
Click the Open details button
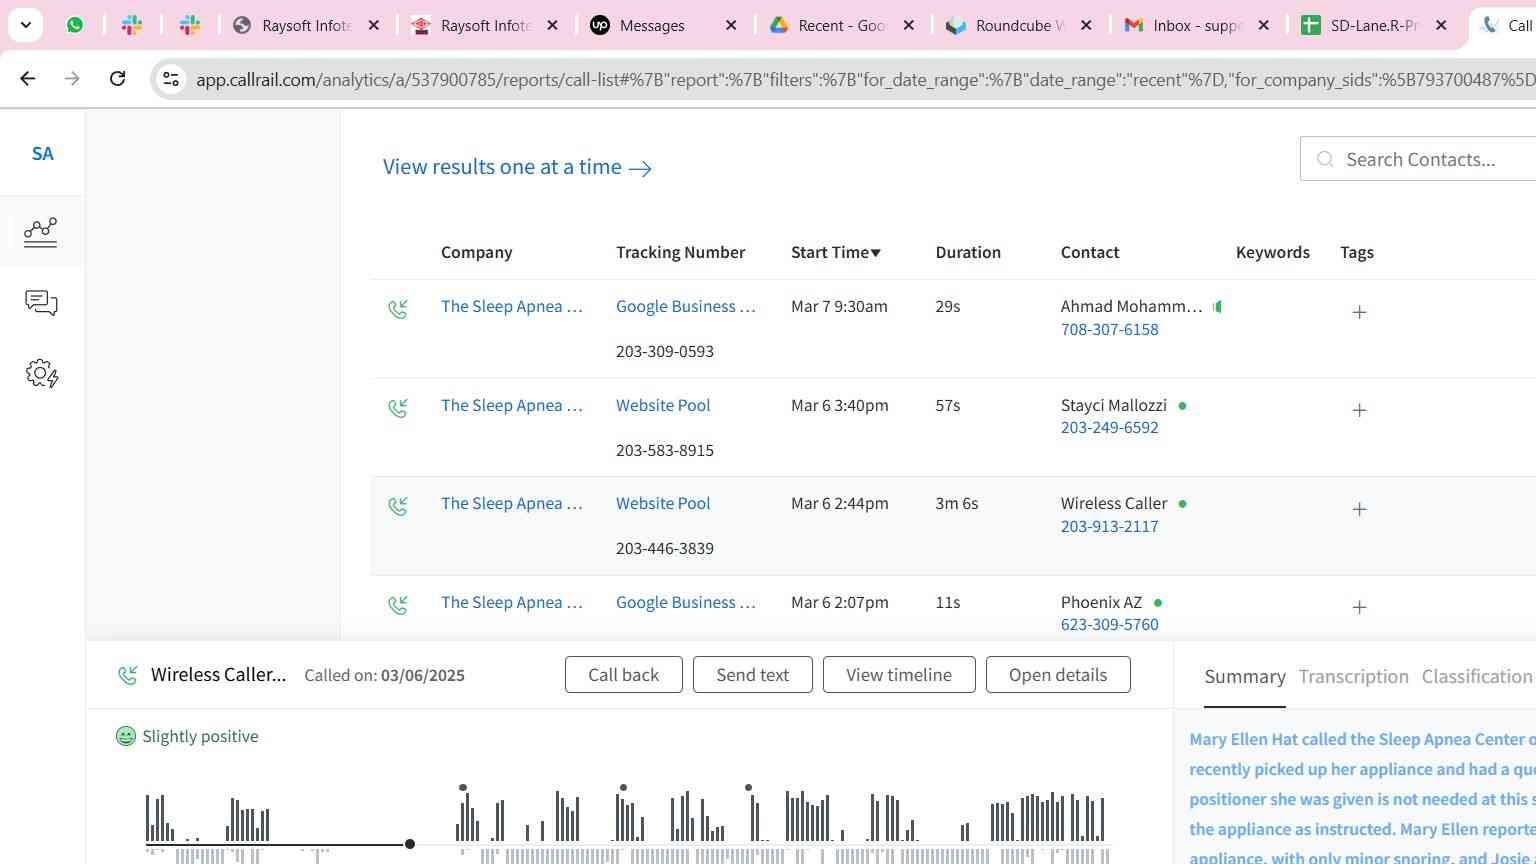click(x=1058, y=675)
